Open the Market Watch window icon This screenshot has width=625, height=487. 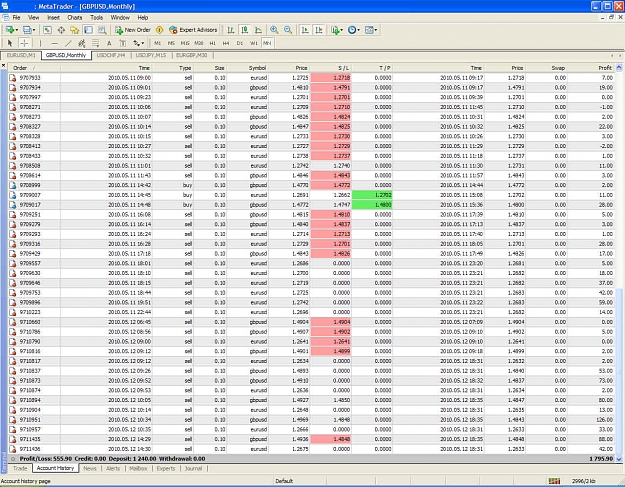(47, 30)
